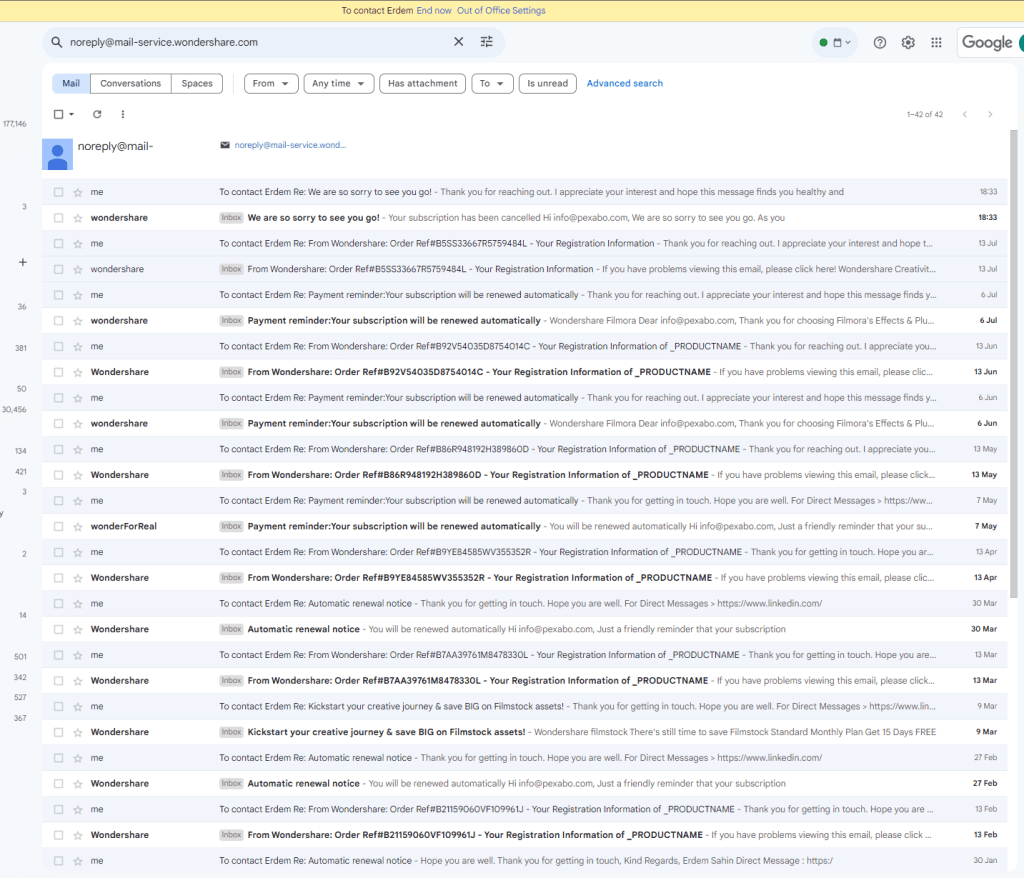Star the 13 May Wondershare order email
Viewport: 1024px width, 878px height.
click(78, 475)
